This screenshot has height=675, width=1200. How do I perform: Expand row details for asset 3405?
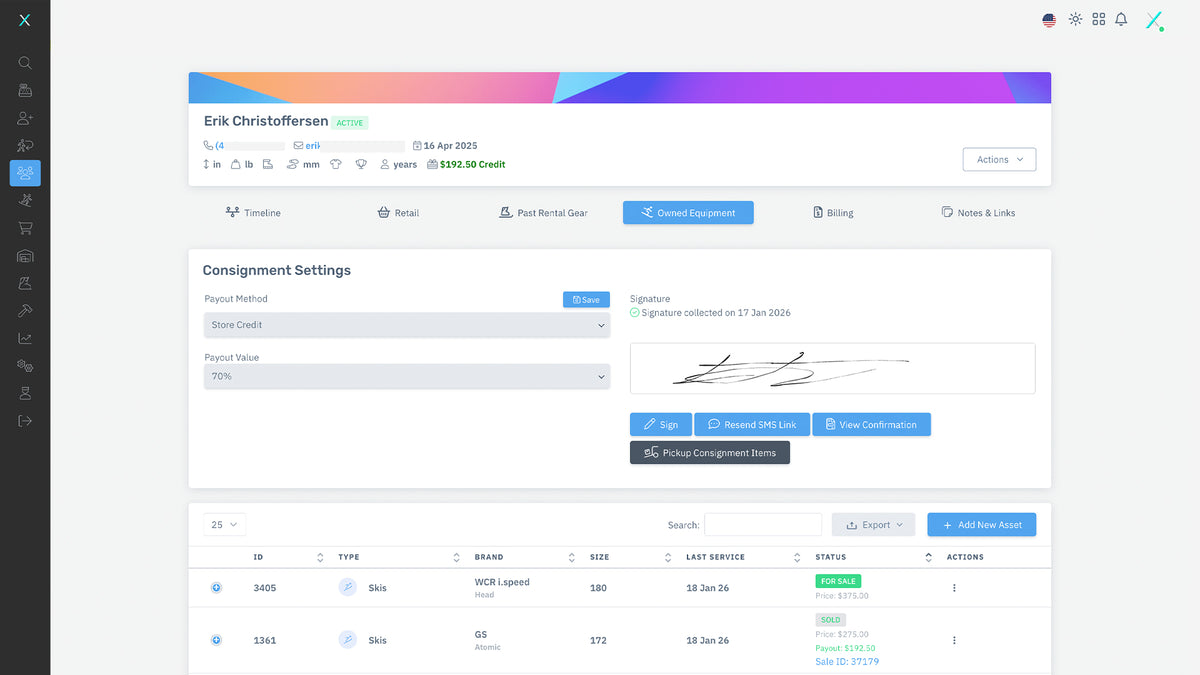click(216, 588)
